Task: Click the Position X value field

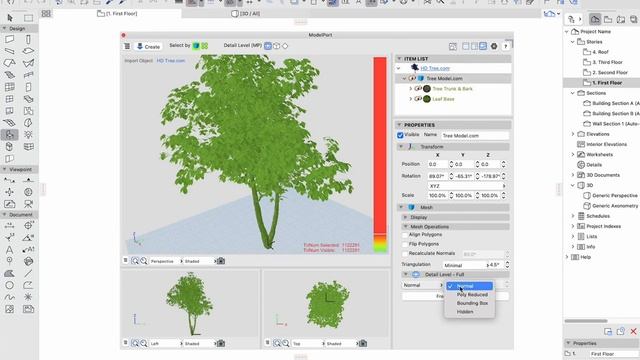Action: click(x=438, y=164)
